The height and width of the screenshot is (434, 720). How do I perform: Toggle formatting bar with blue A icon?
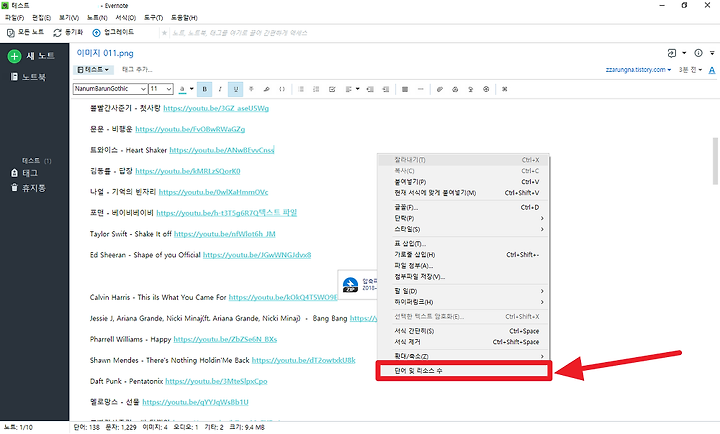pyautogui.click(x=712, y=70)
